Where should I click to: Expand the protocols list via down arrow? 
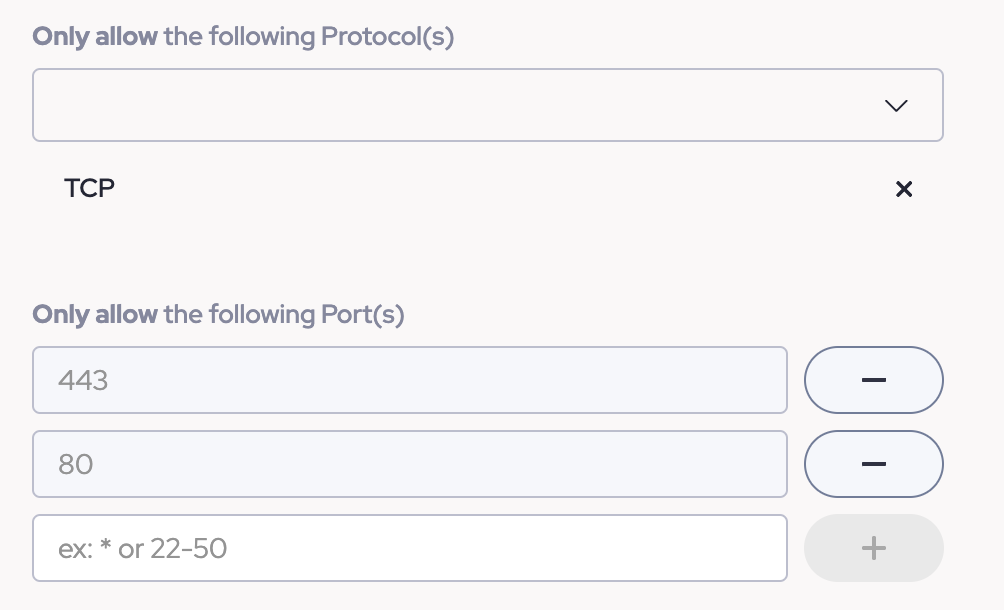896,105
